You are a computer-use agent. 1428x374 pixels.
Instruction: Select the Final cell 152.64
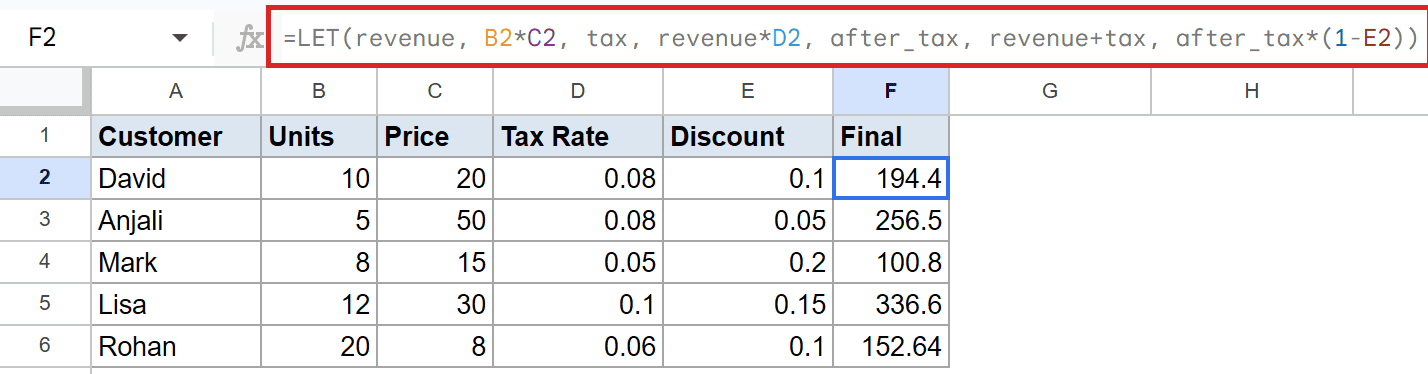(x=891, y=346)
